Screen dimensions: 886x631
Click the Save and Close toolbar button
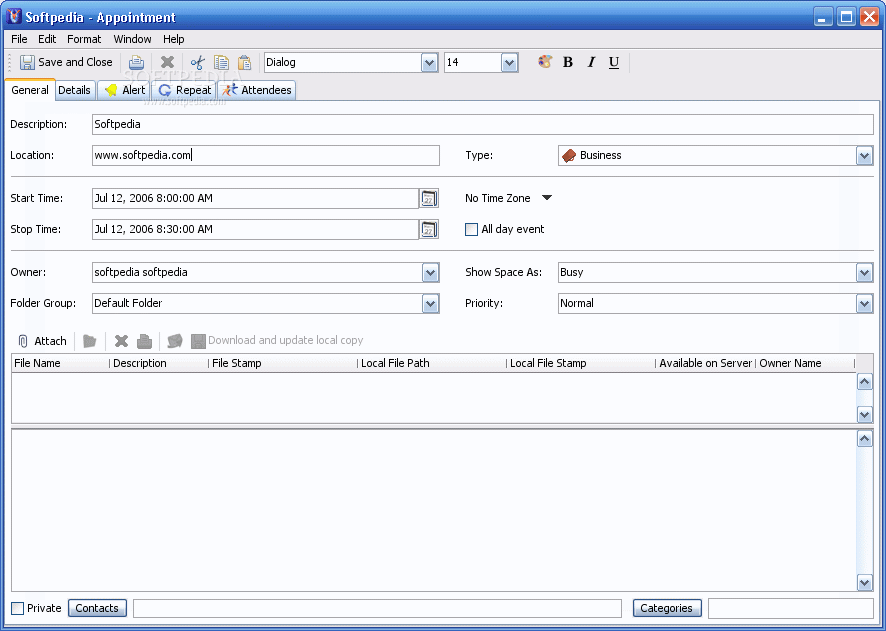[67, 62]
